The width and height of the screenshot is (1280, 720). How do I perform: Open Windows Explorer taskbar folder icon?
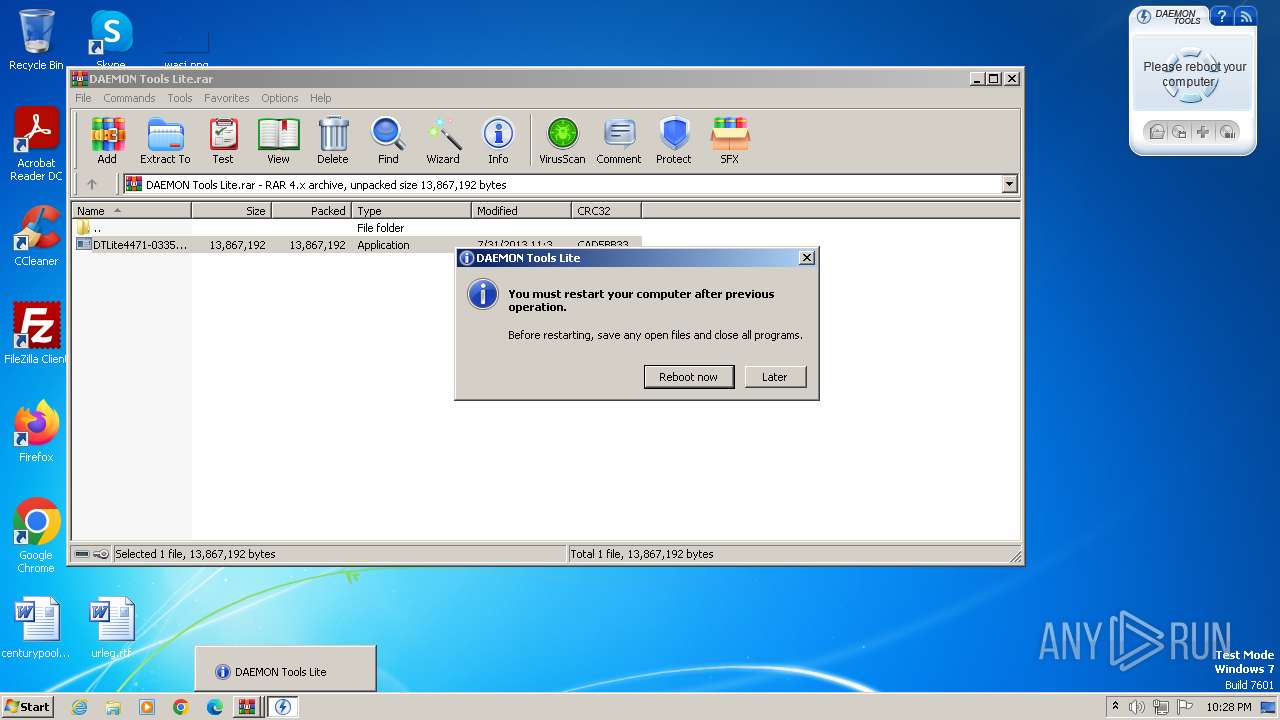[x=113, y=707]
